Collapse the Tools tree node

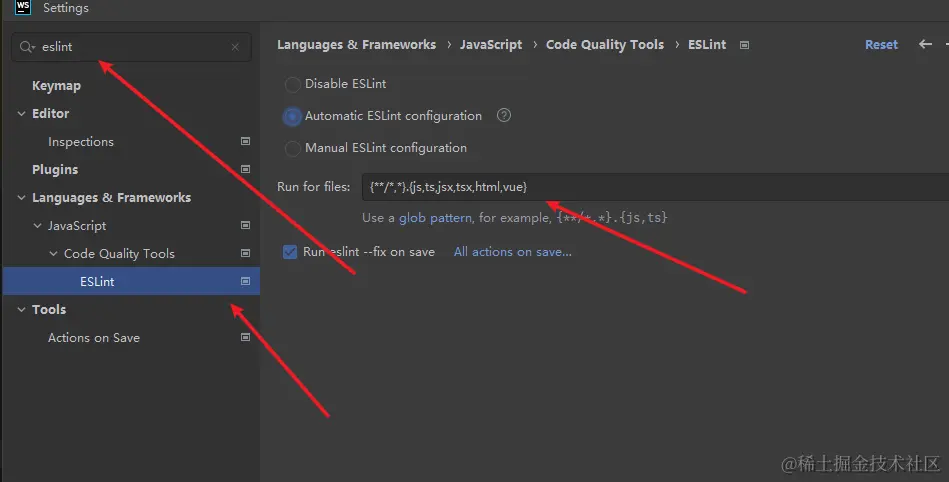point(21,309)
